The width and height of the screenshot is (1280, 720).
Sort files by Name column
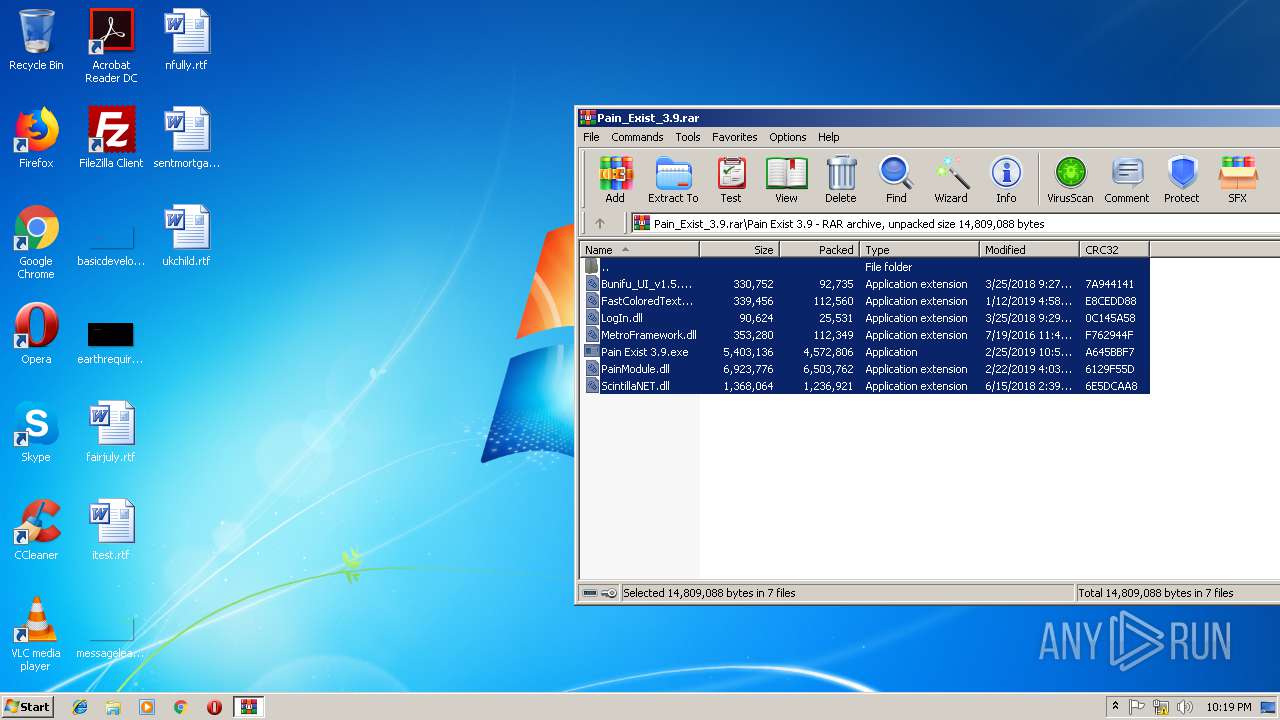click(640, 250)
